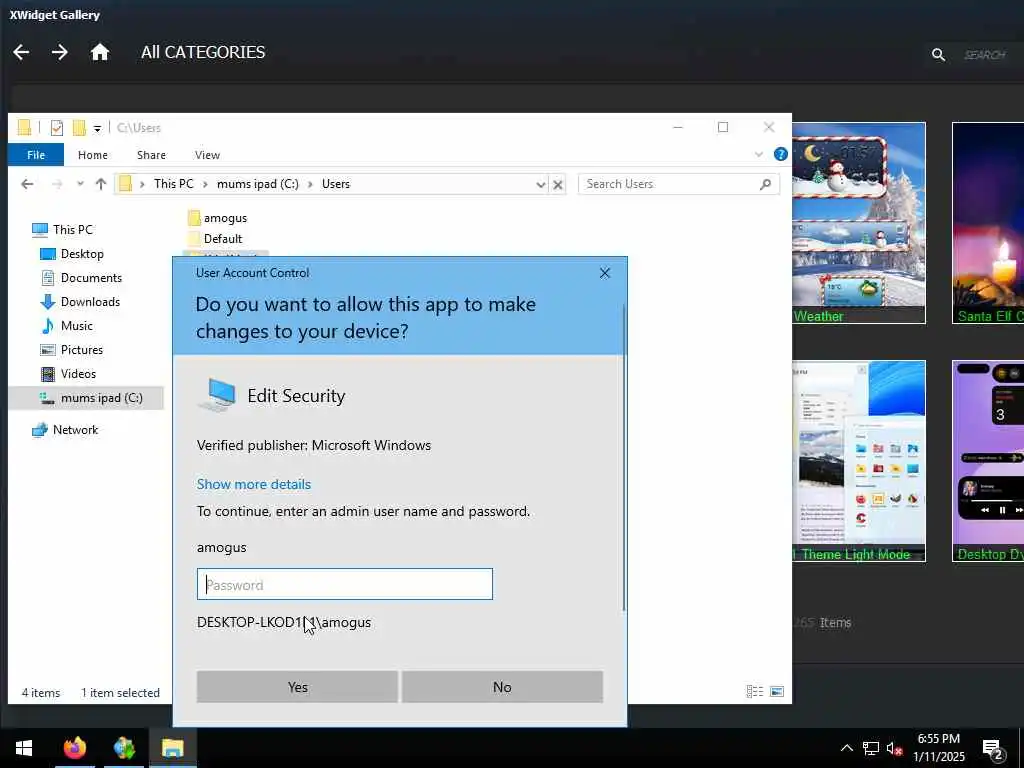Open the Santa Elf widget thumbnail
This screenshot has height=768, width=1024.
click(988, 223)
